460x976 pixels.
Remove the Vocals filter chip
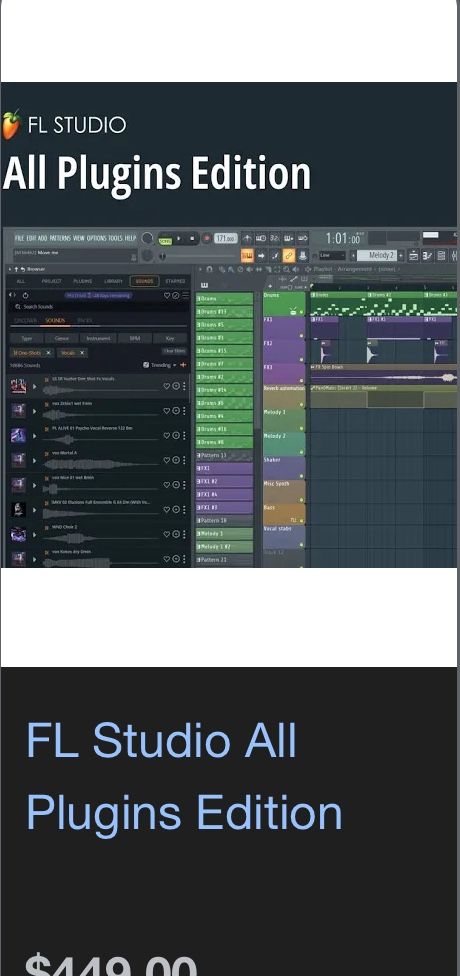[x=82, y=353]
